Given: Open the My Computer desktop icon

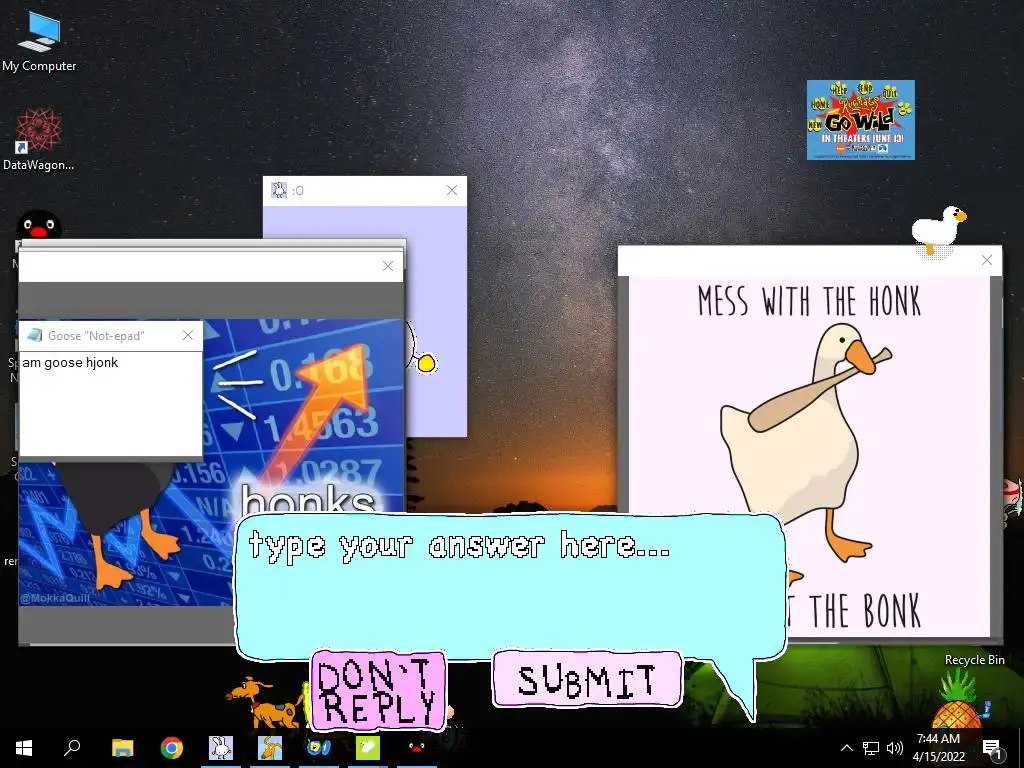Looking at the screenshot, I should [x=39, y=40].
